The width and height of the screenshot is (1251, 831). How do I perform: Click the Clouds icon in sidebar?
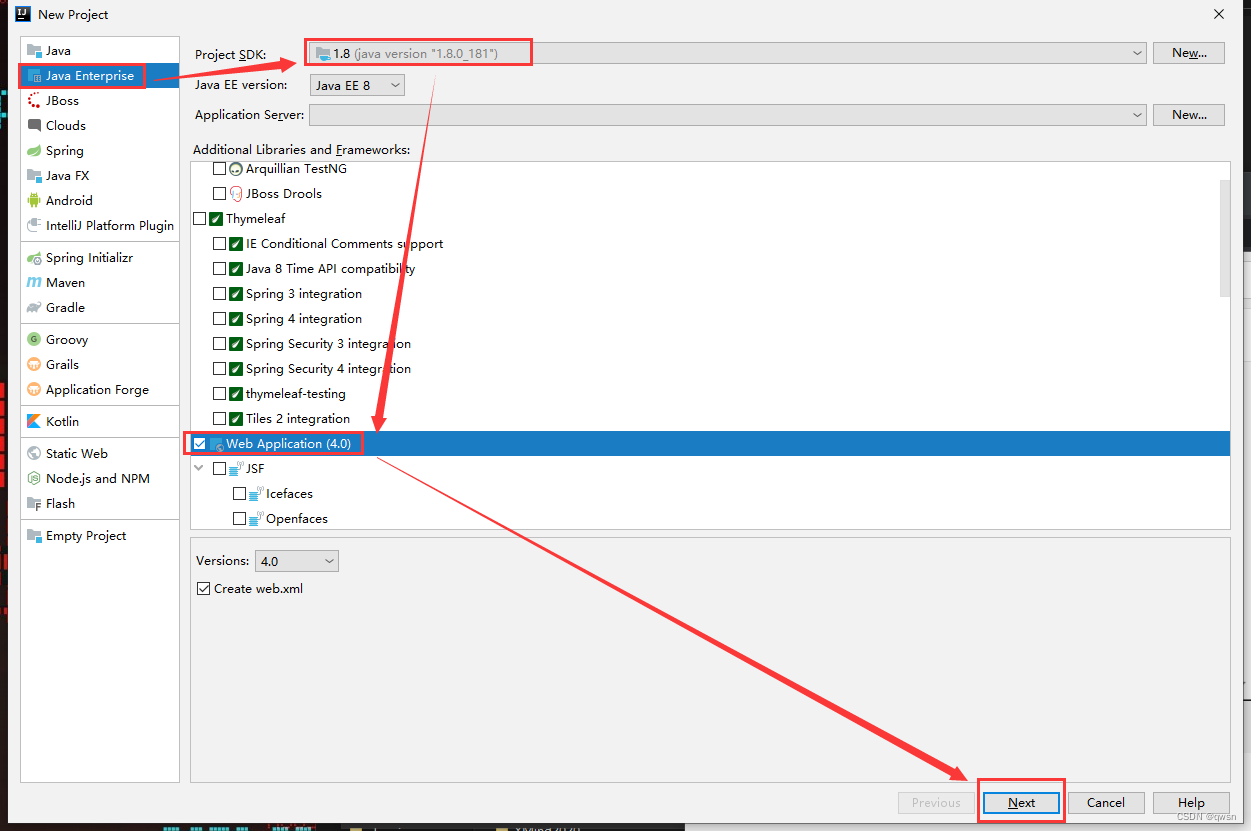click(x=35, y=125)
